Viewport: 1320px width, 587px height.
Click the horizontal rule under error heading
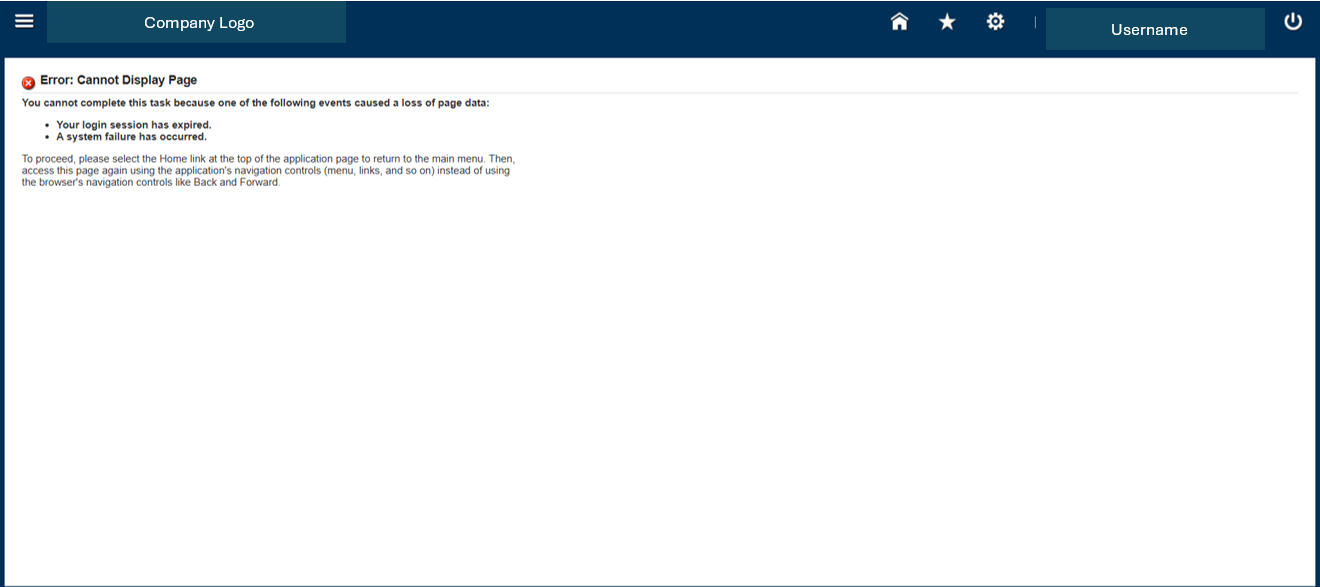click(x=700, y=93)
